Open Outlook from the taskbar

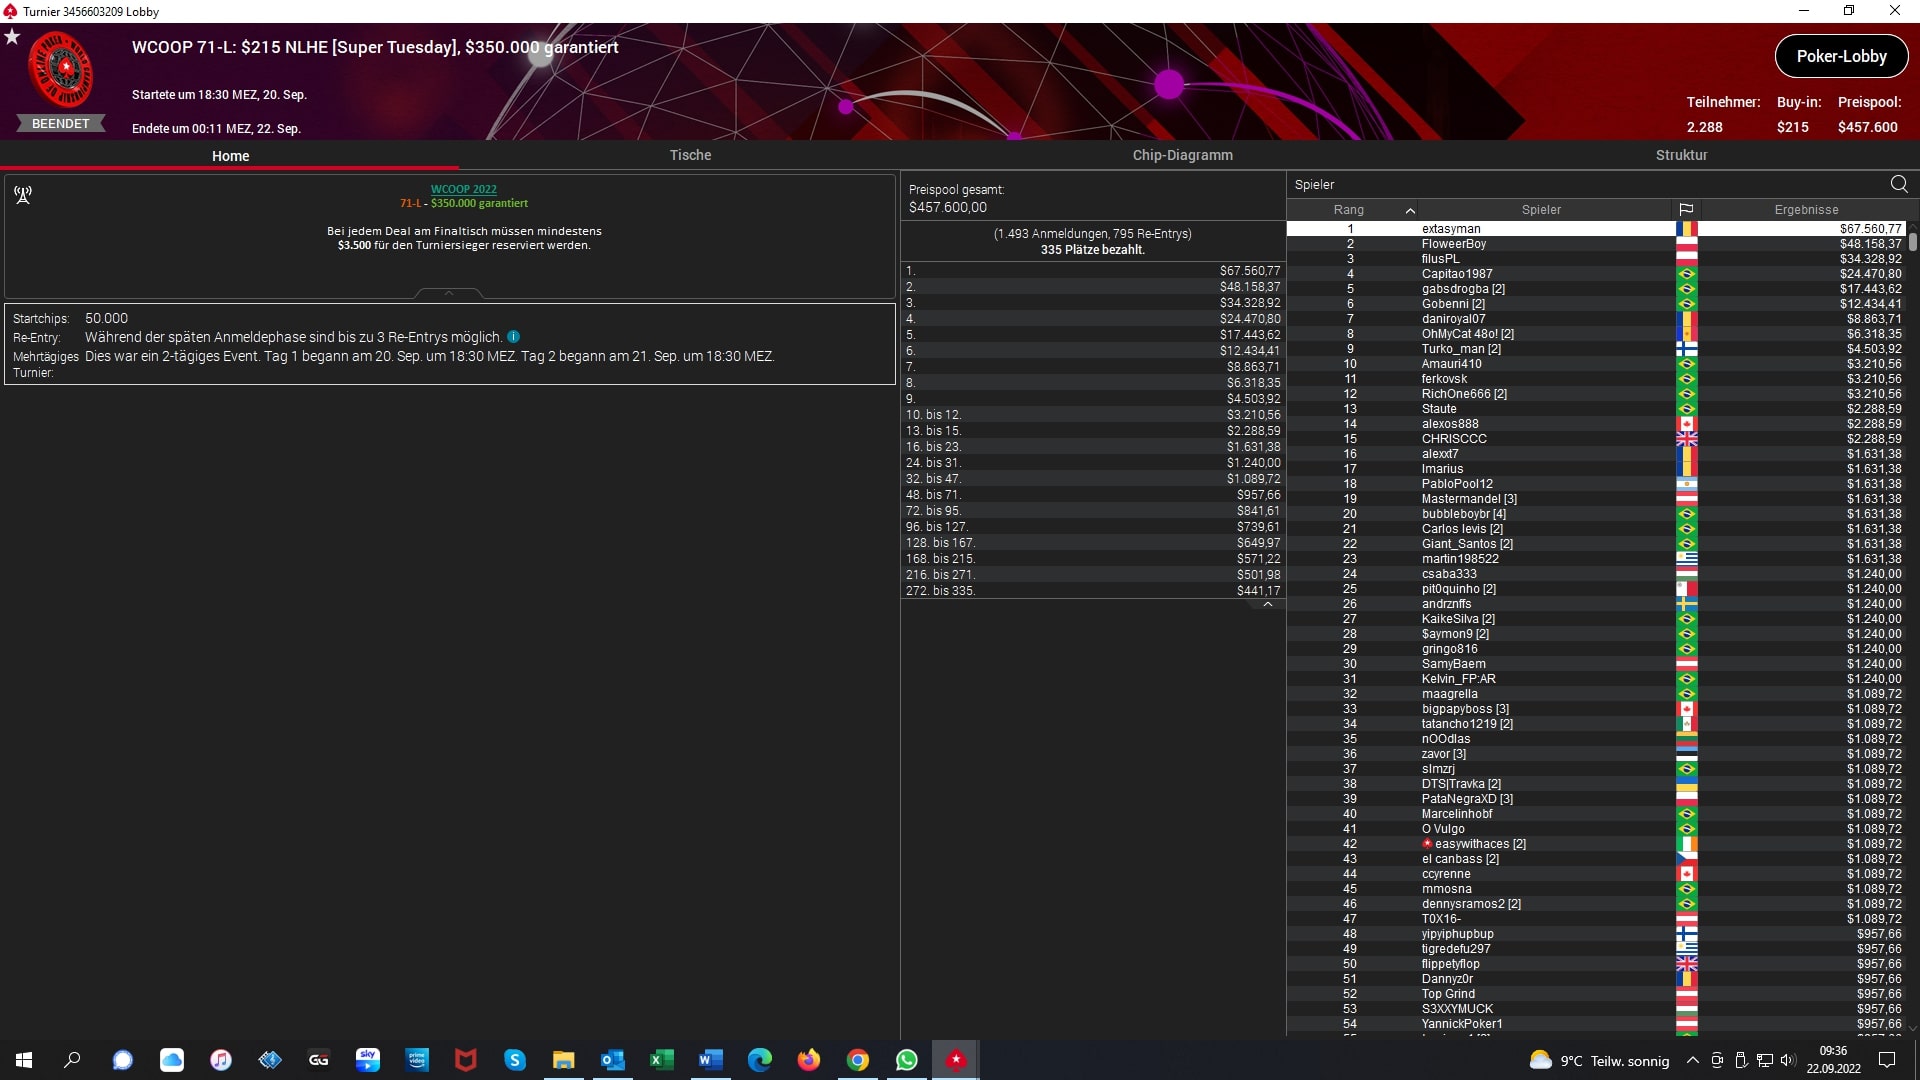pos(613,1060)
